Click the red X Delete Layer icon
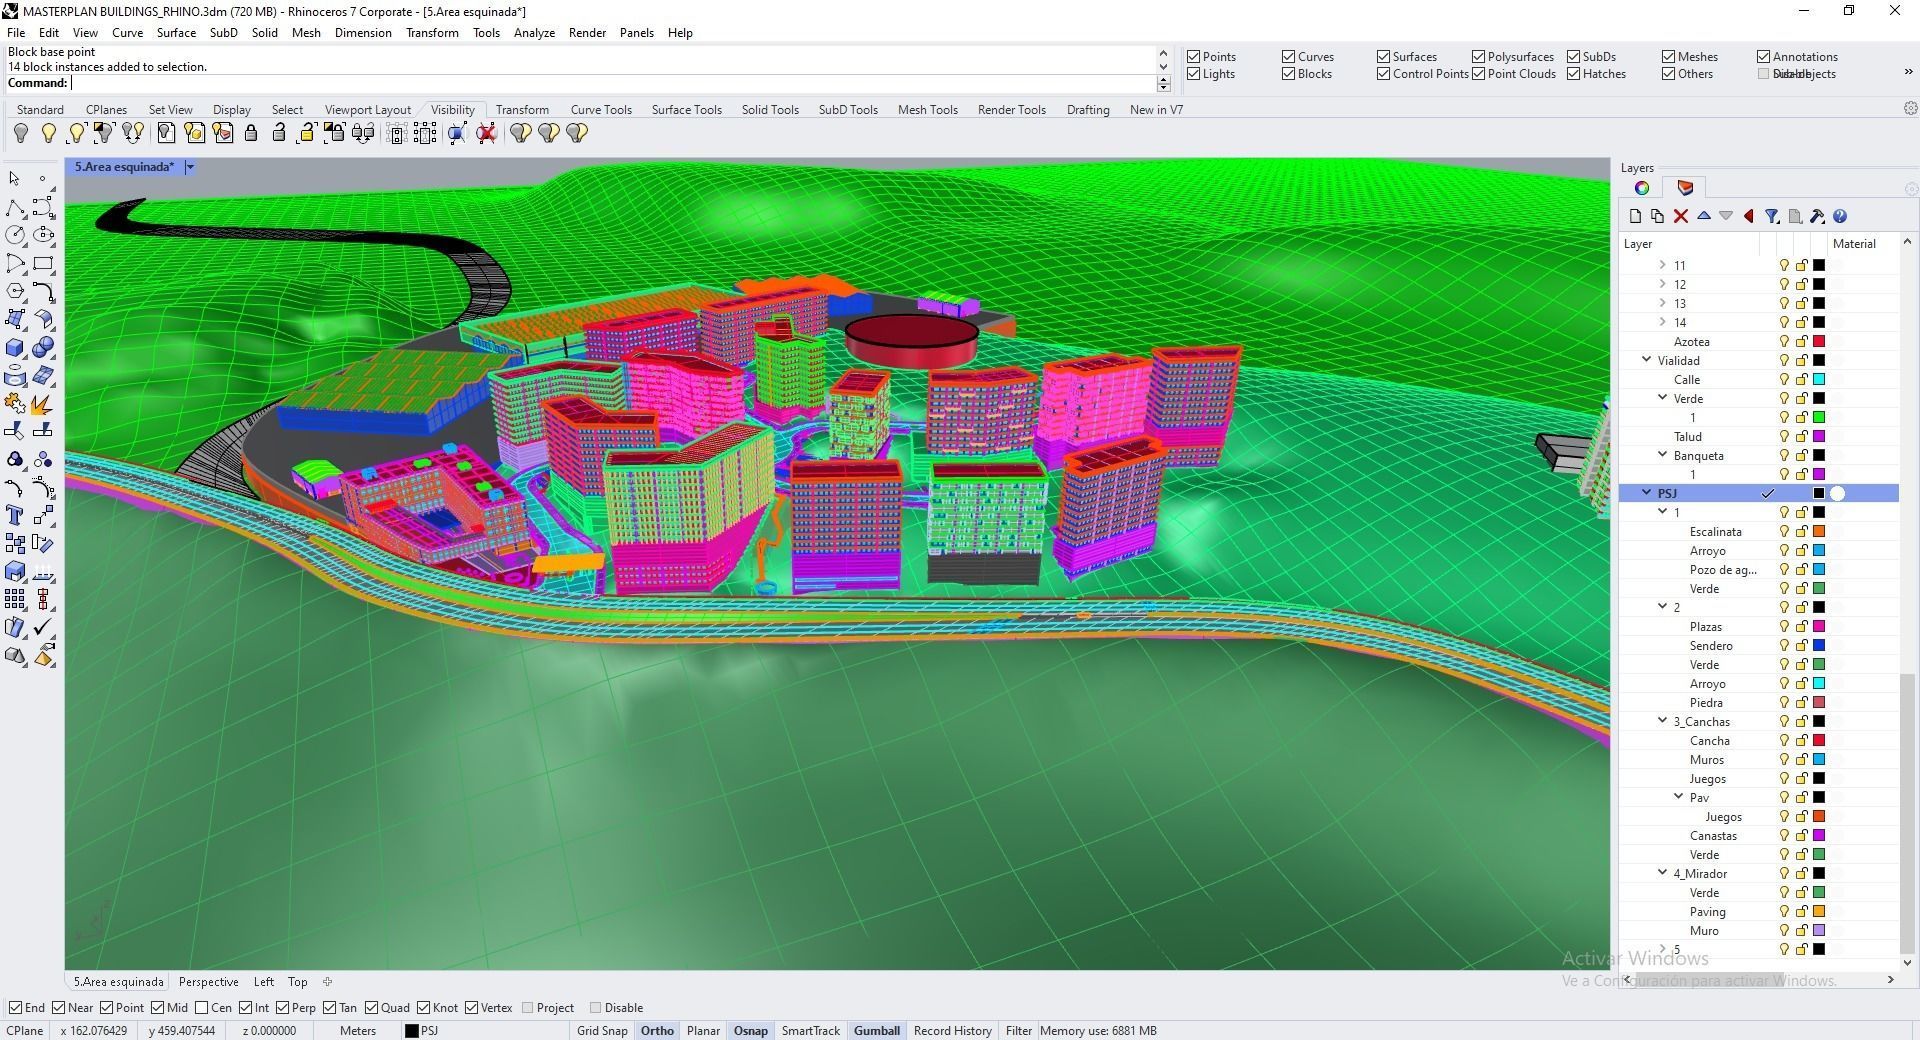 coord(1681,216)
